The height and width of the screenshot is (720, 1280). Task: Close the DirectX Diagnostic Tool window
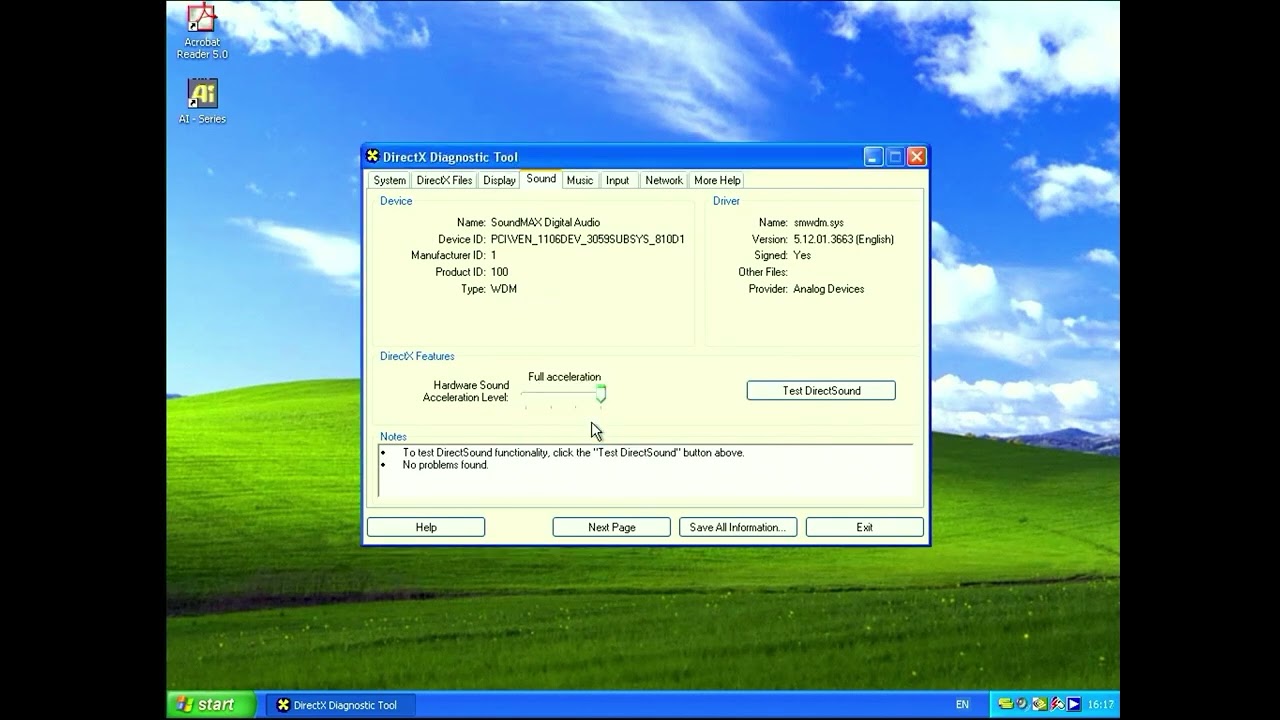(916, 156)
